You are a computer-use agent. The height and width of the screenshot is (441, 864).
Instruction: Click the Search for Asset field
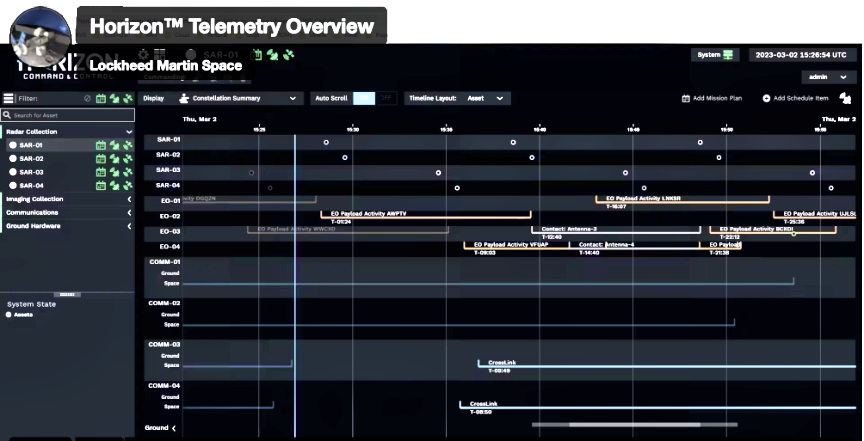(x=68, y=116)
